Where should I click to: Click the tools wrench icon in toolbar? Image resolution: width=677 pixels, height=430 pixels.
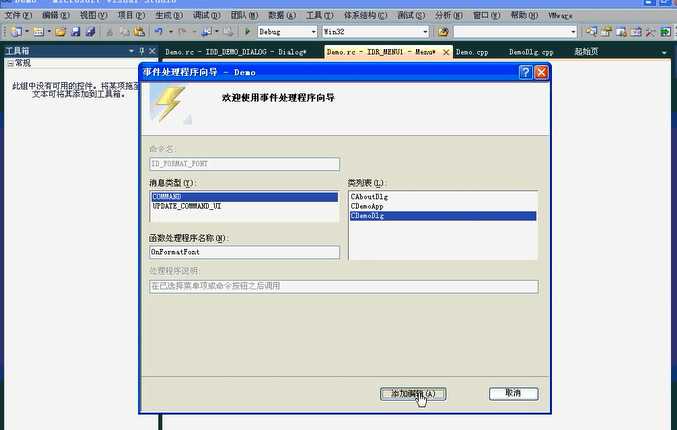[651, 32]
